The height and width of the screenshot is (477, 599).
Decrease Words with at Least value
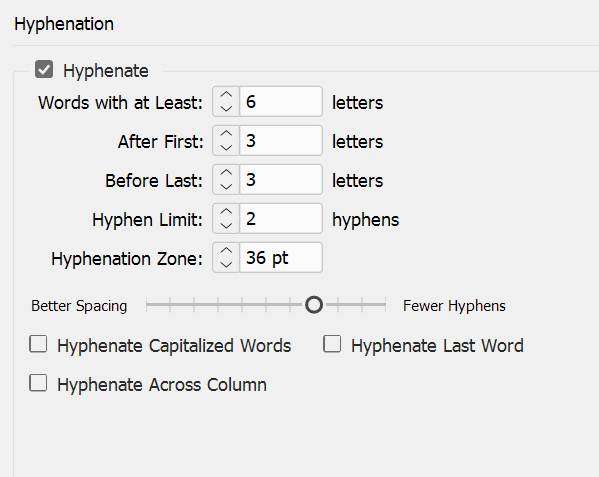[x=226, y=108]
